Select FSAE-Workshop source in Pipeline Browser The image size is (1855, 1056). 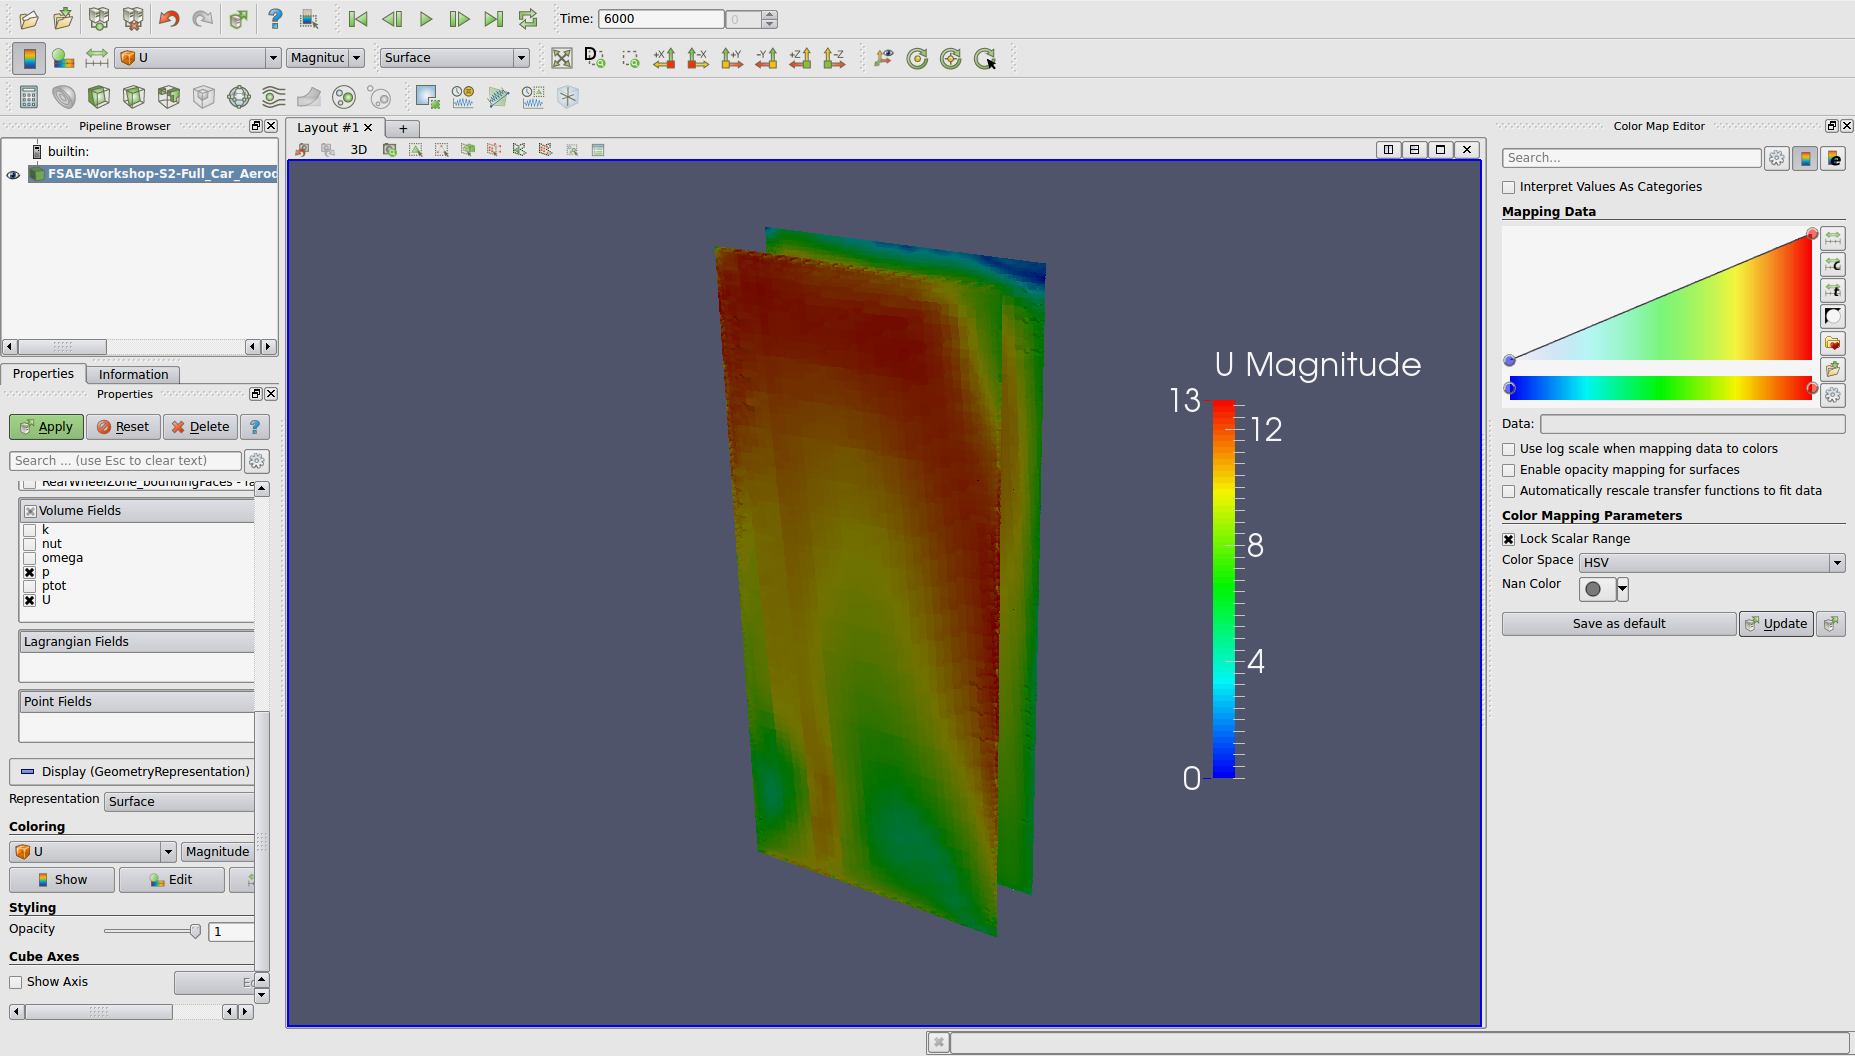(x=153, y=174)
